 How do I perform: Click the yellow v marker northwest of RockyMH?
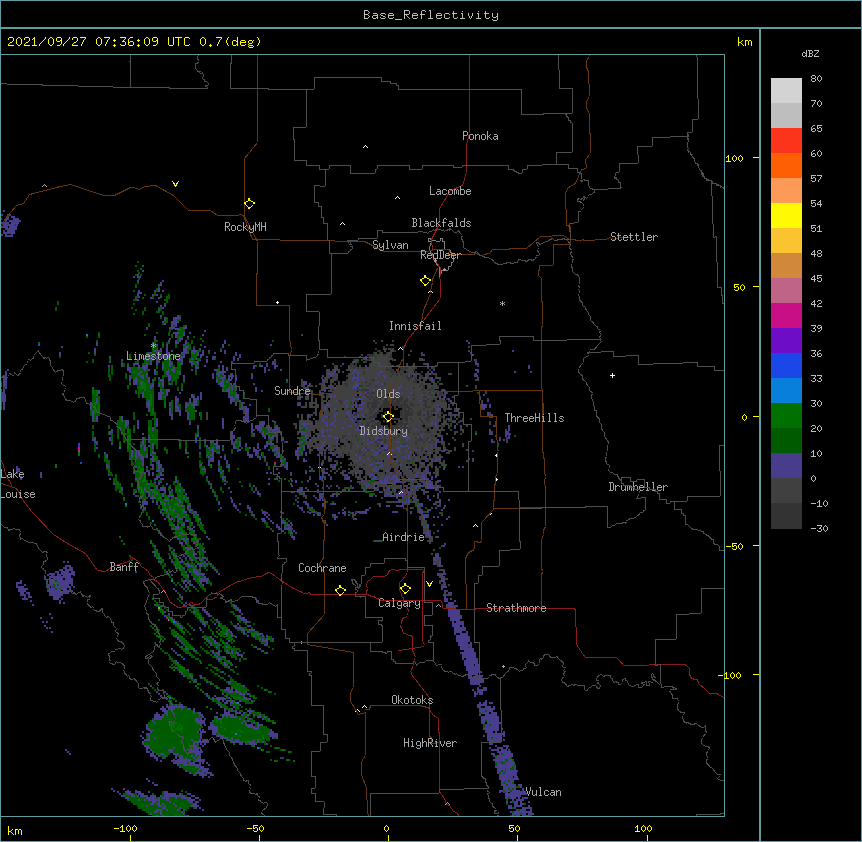point(175,184)
